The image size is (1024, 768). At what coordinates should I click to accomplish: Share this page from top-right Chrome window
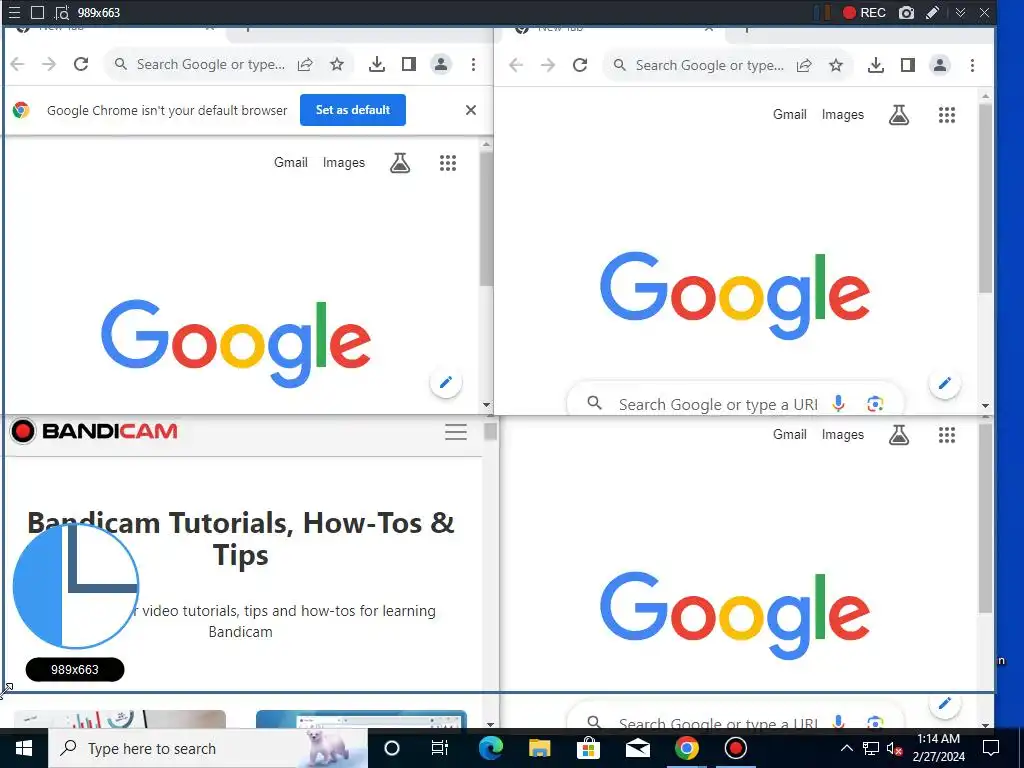(x=804, y=65)
